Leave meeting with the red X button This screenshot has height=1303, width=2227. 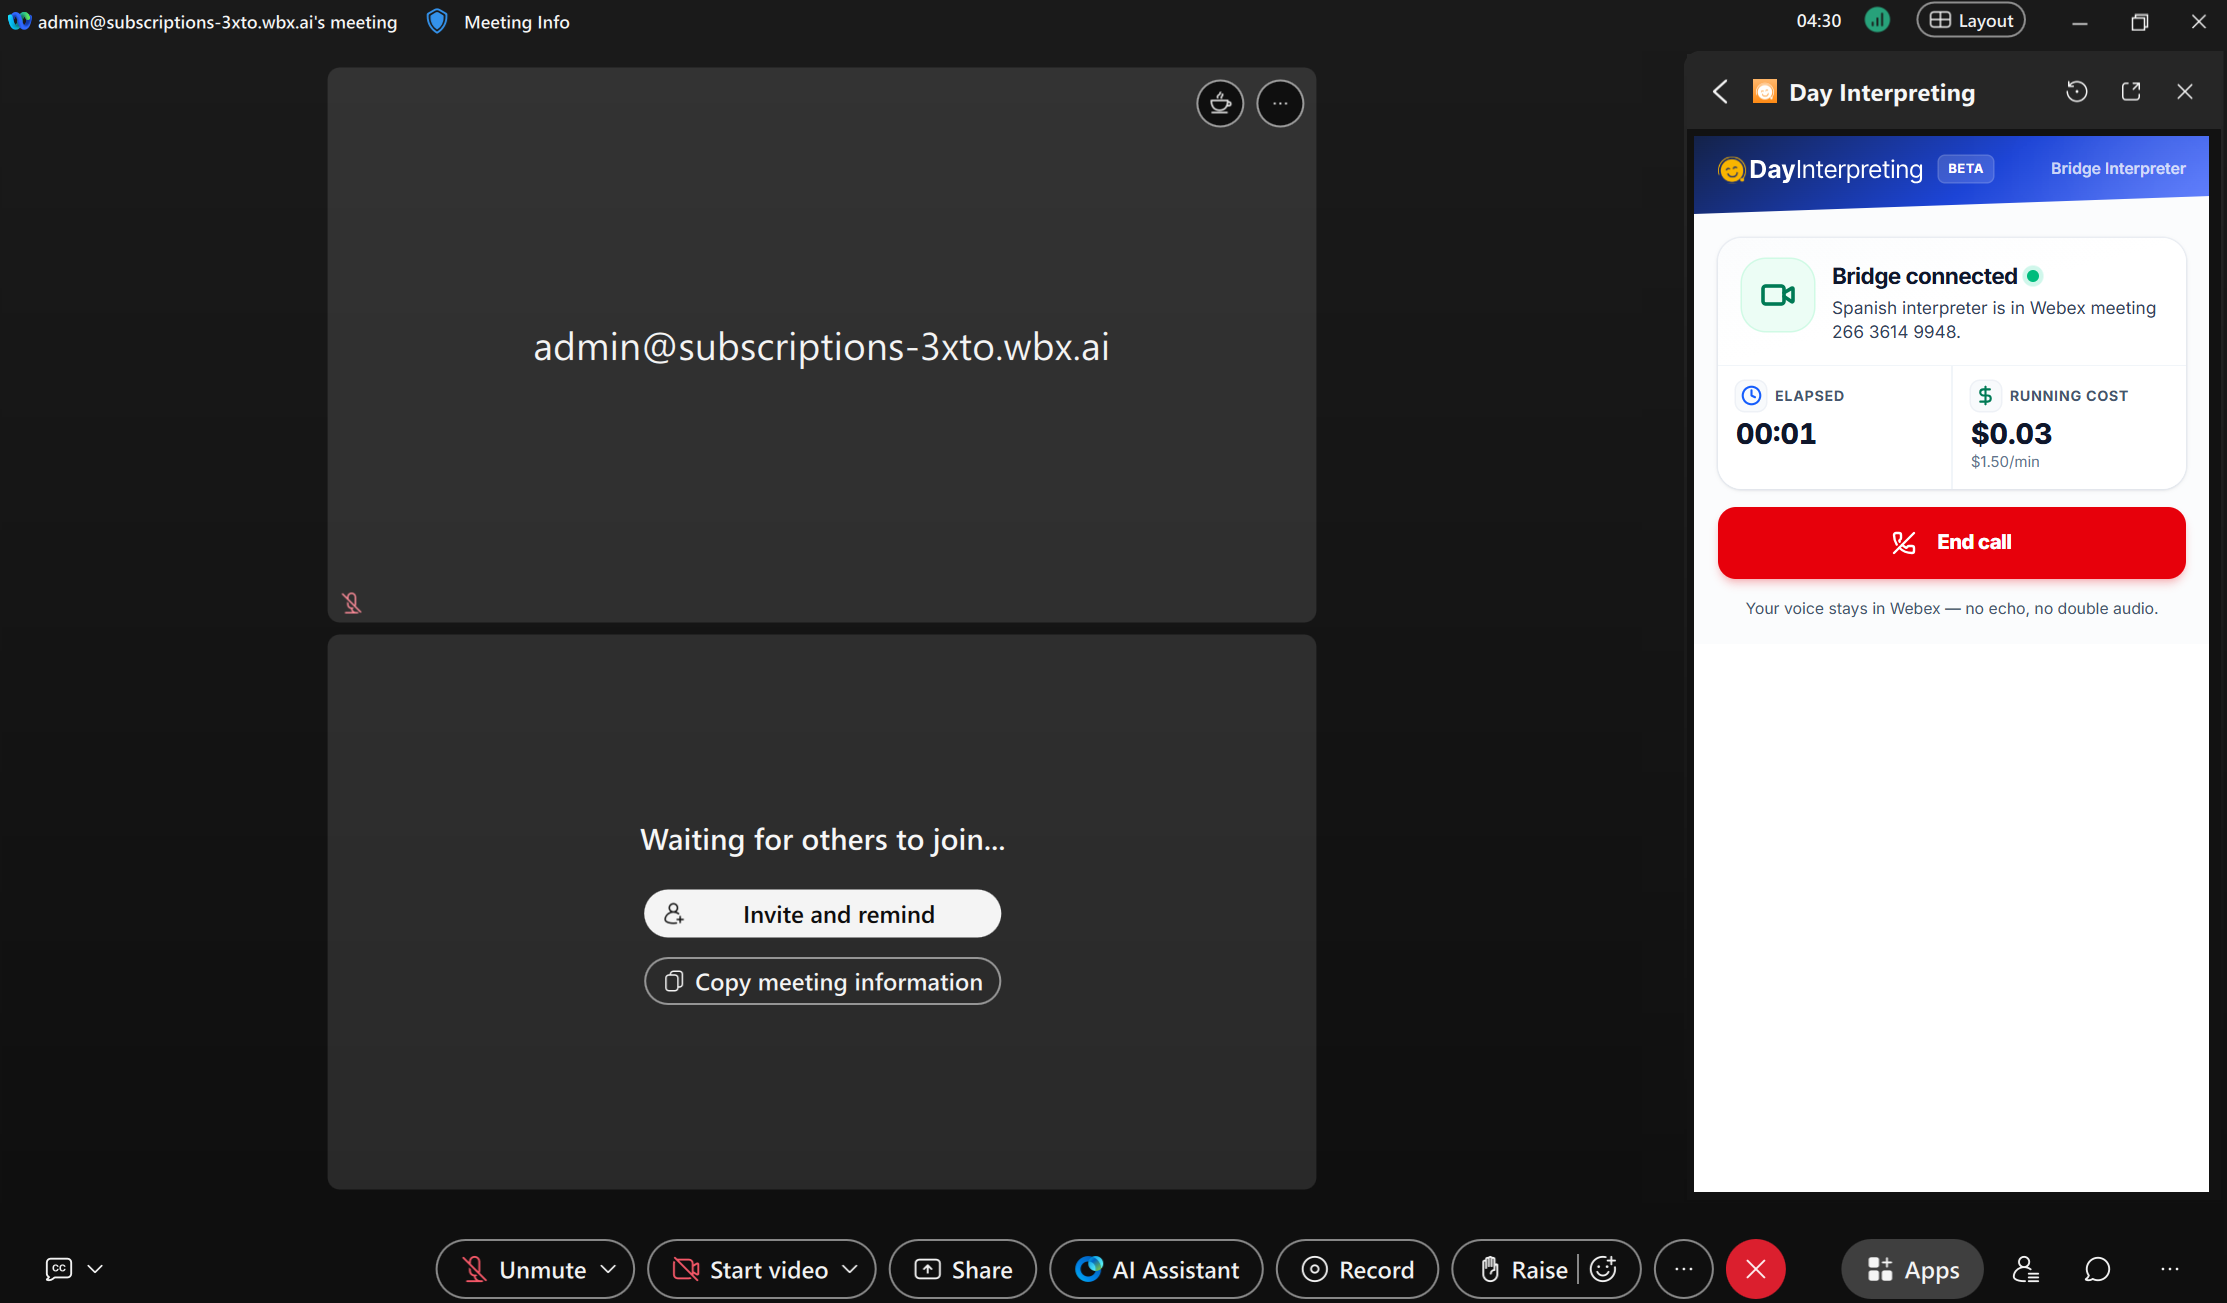[1755, 1270]
